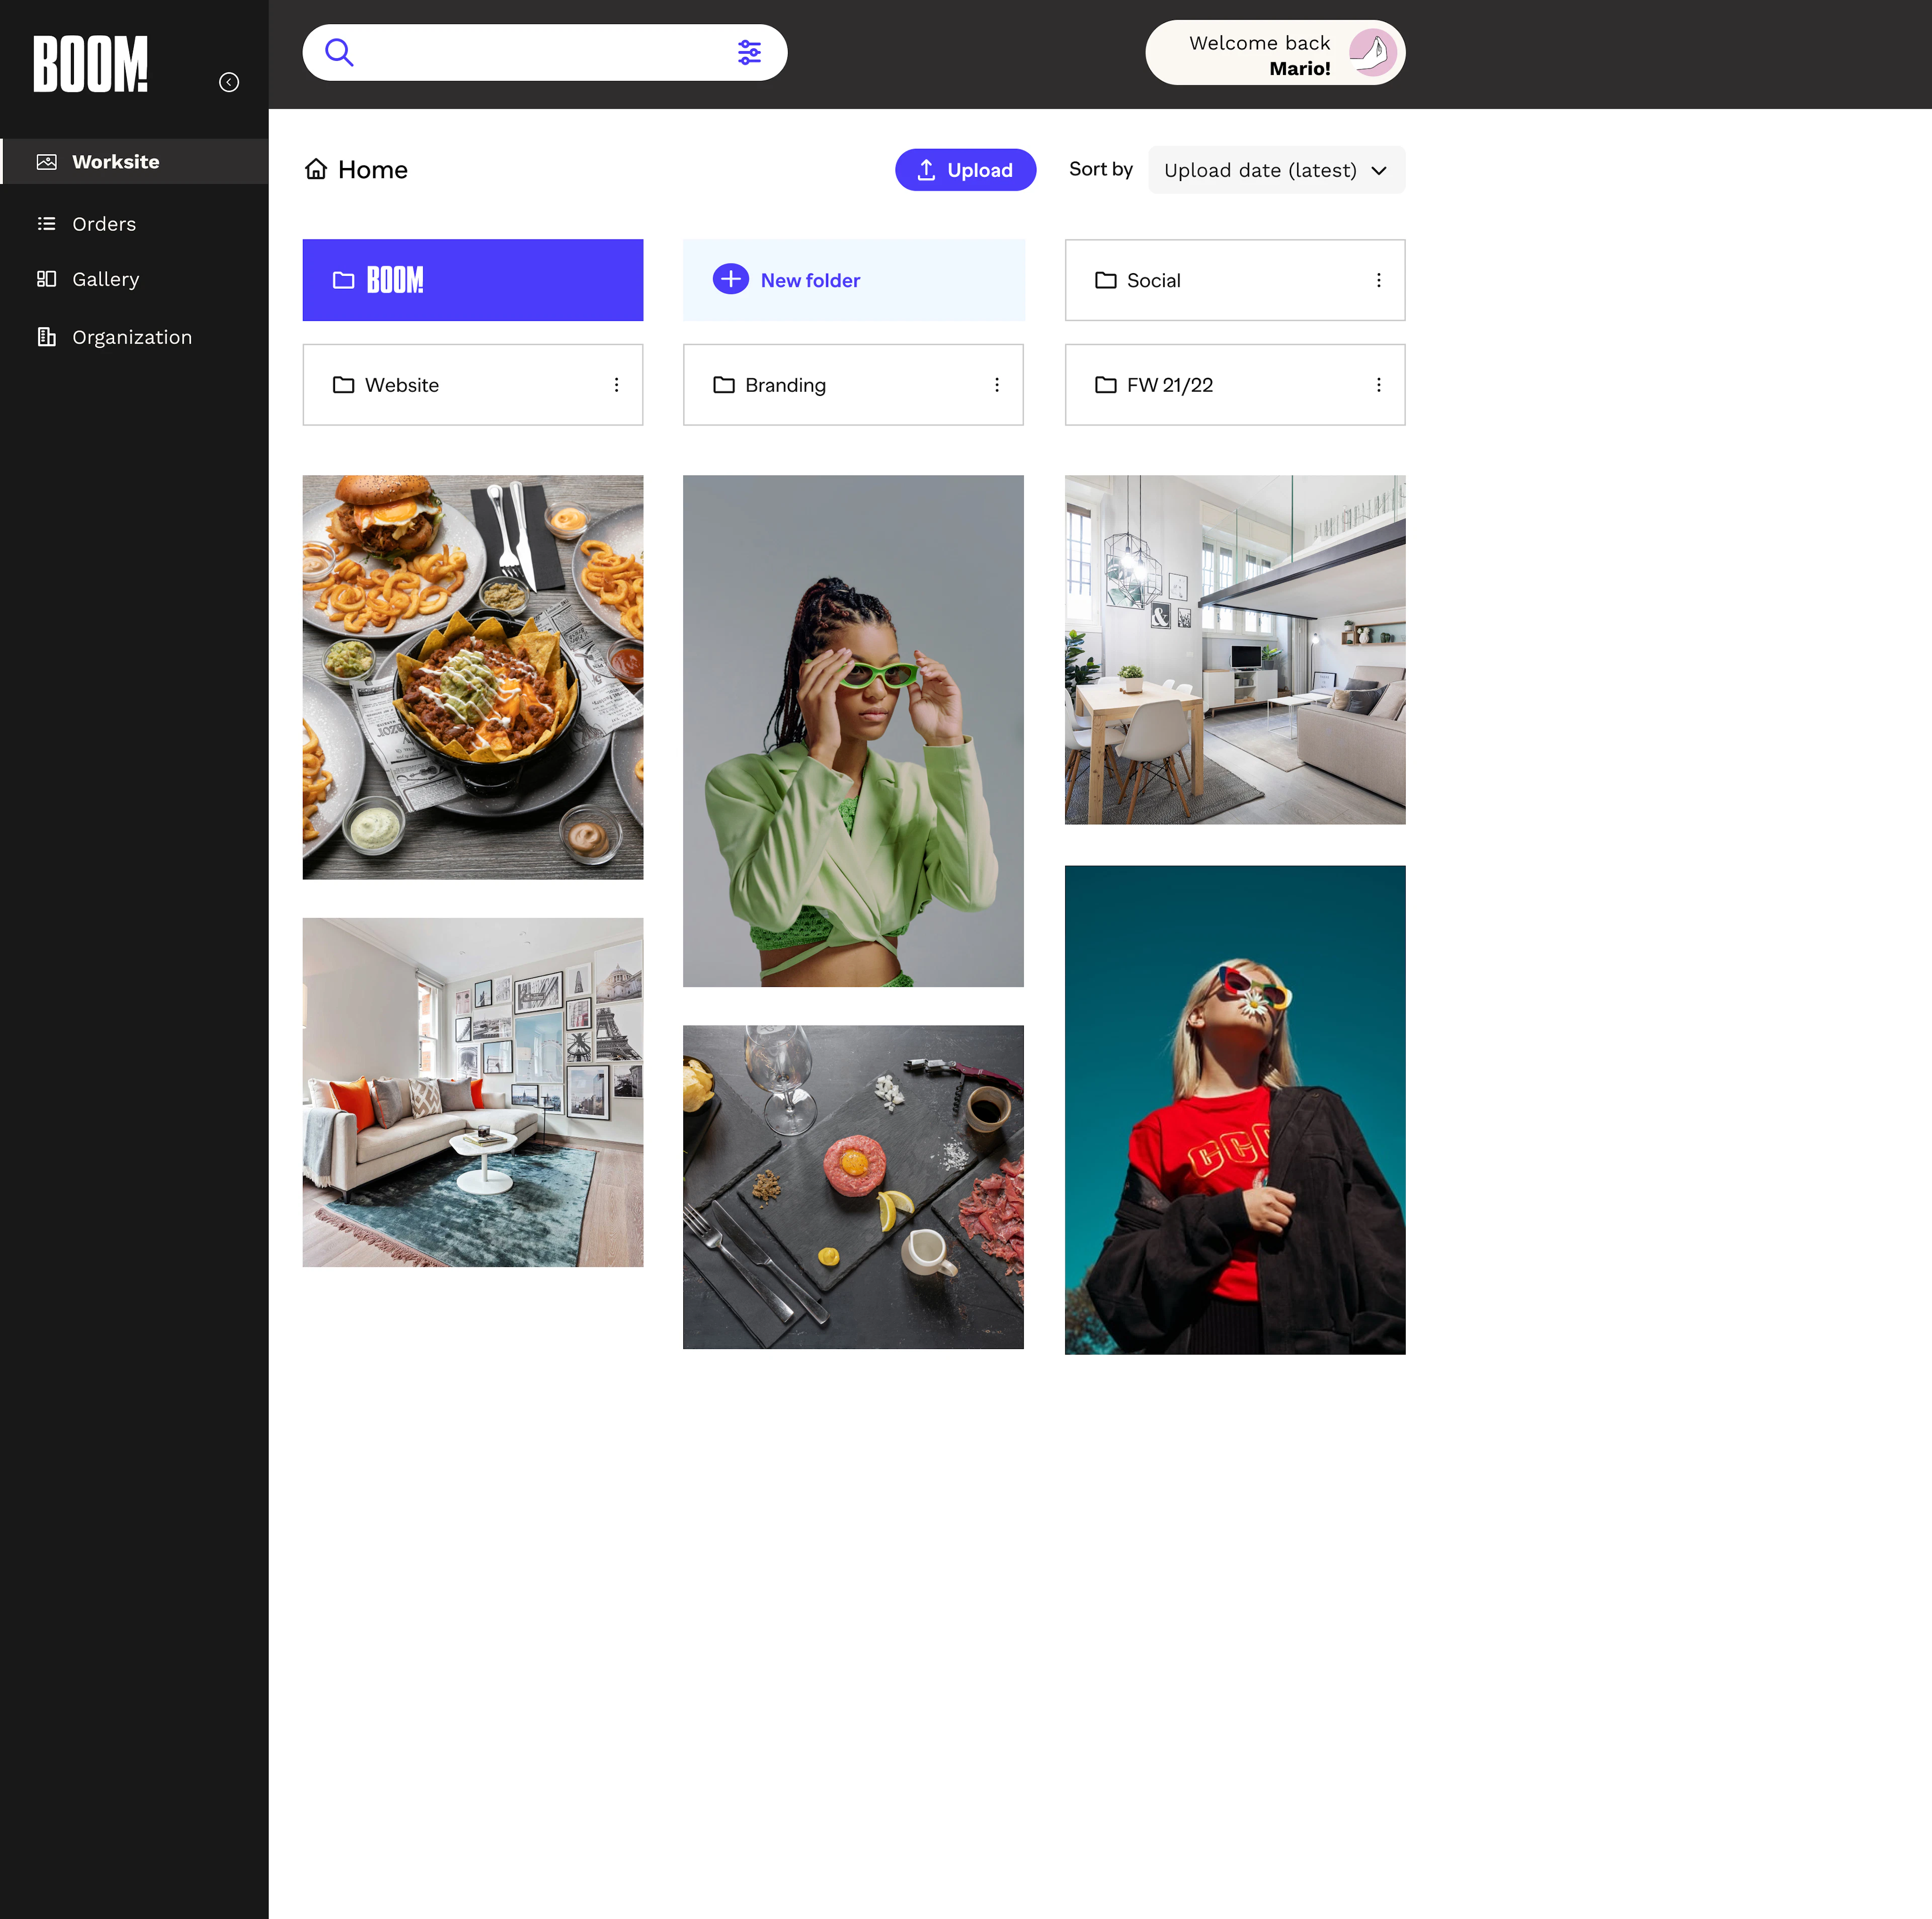Select the Worksite sidebar icon
This screenshot has width=1932, height=1919.
click(x=47, y=161)
